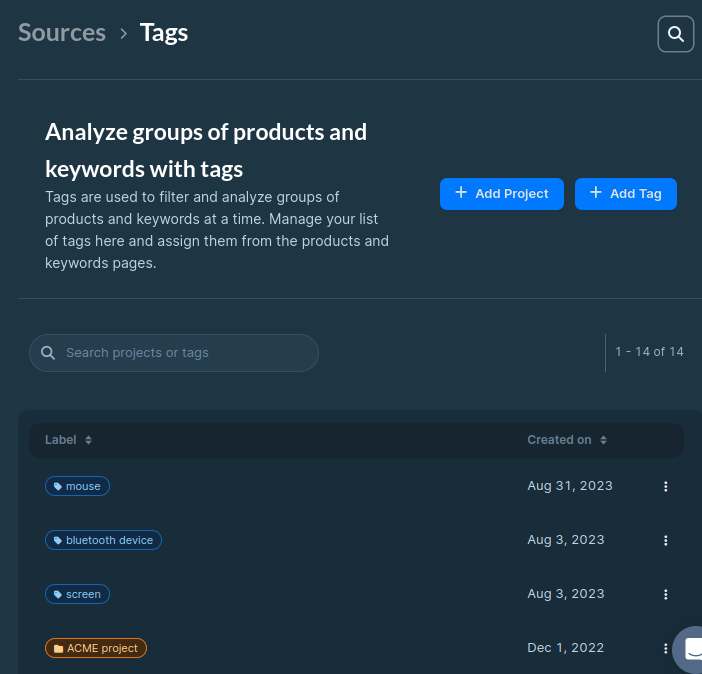Select the mouse tag label
702x674 pixels.
tap(77, 486)
